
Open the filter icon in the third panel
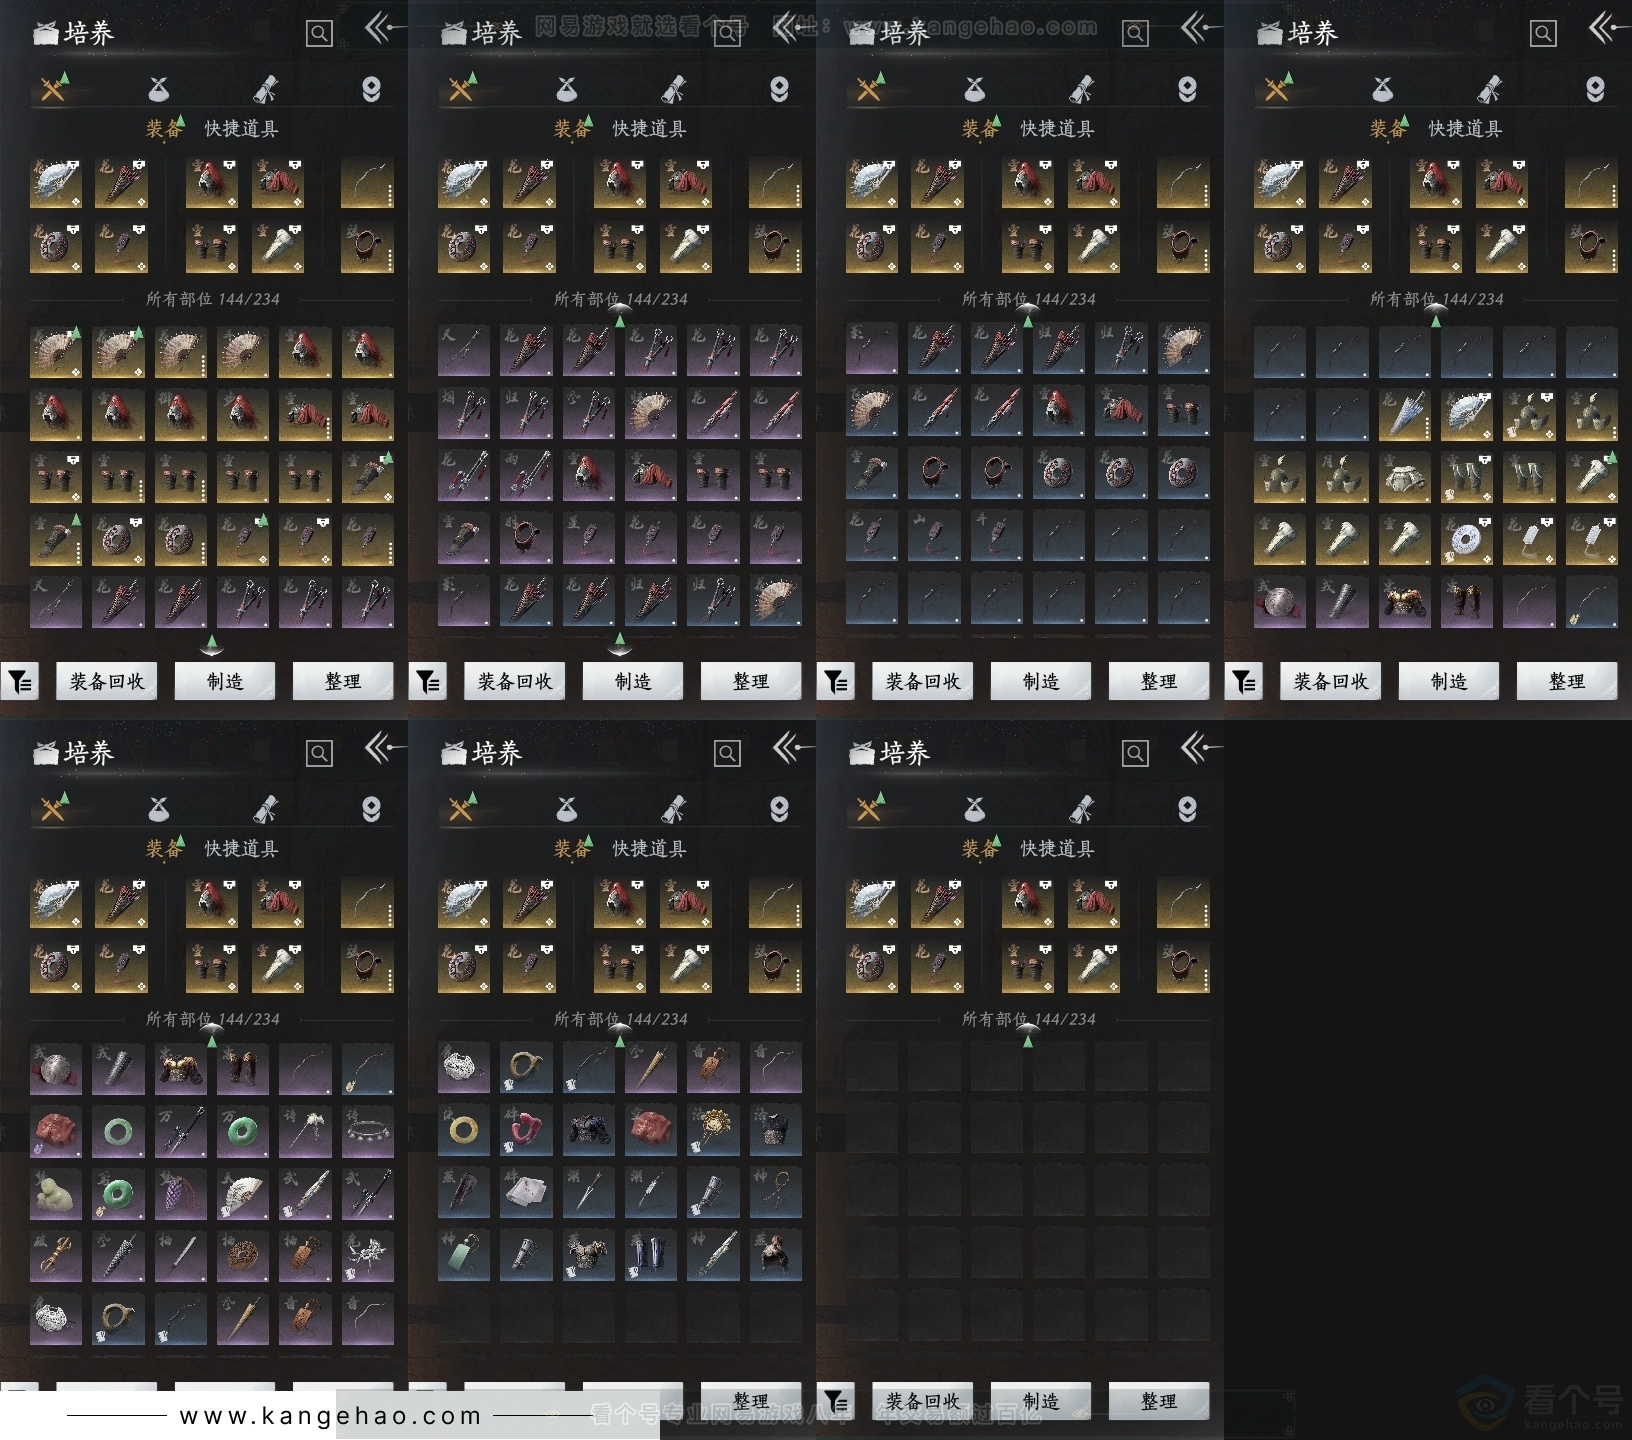click(836, 682)
